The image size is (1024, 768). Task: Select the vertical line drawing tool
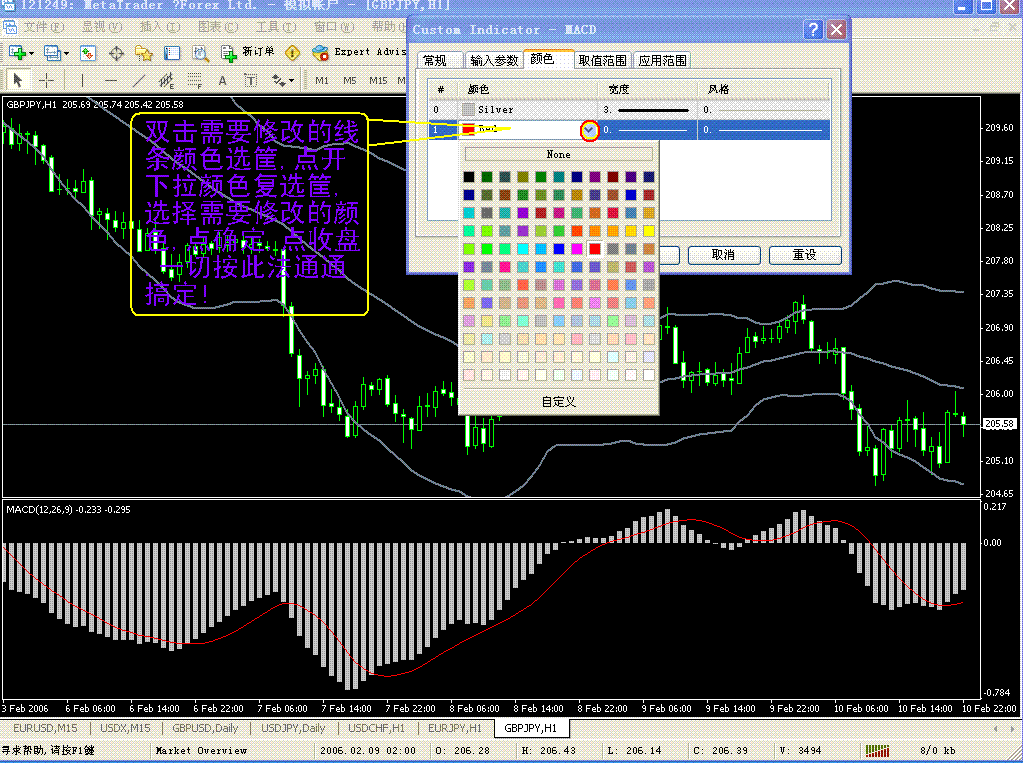pyautogui.click(x=82, y=80)
